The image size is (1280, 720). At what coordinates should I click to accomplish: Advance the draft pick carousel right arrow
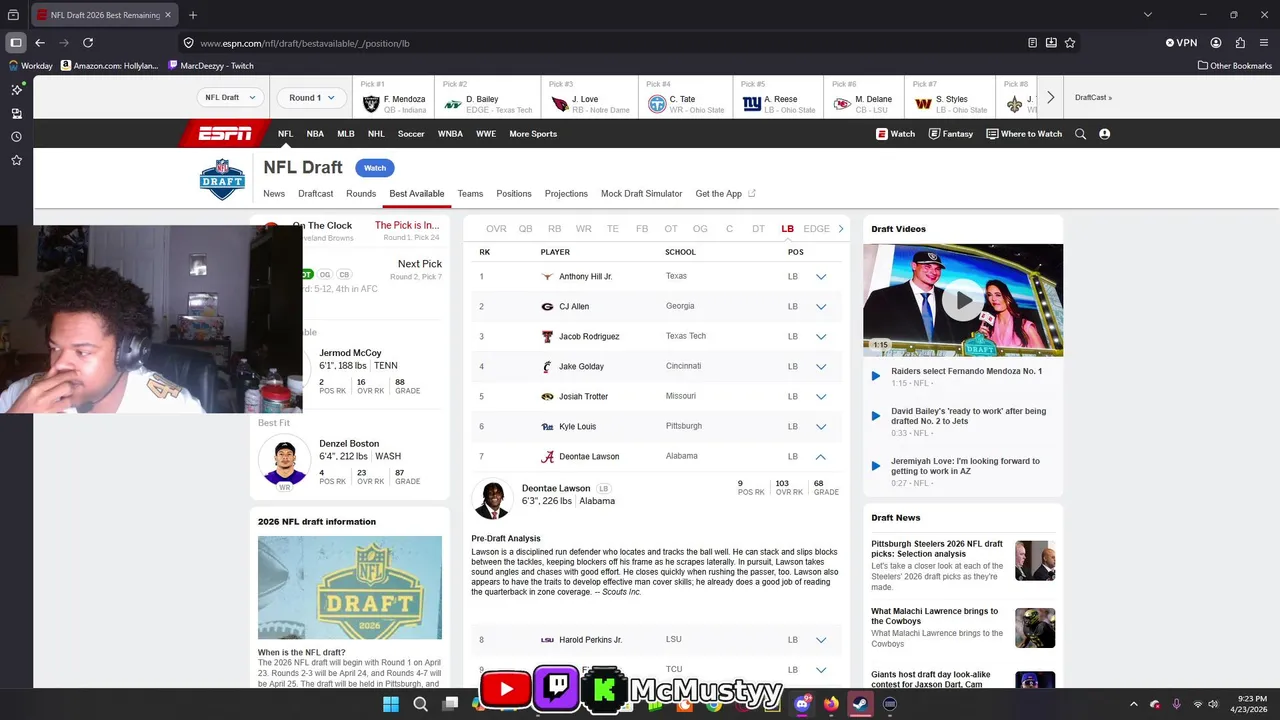tap(1050, 98)
